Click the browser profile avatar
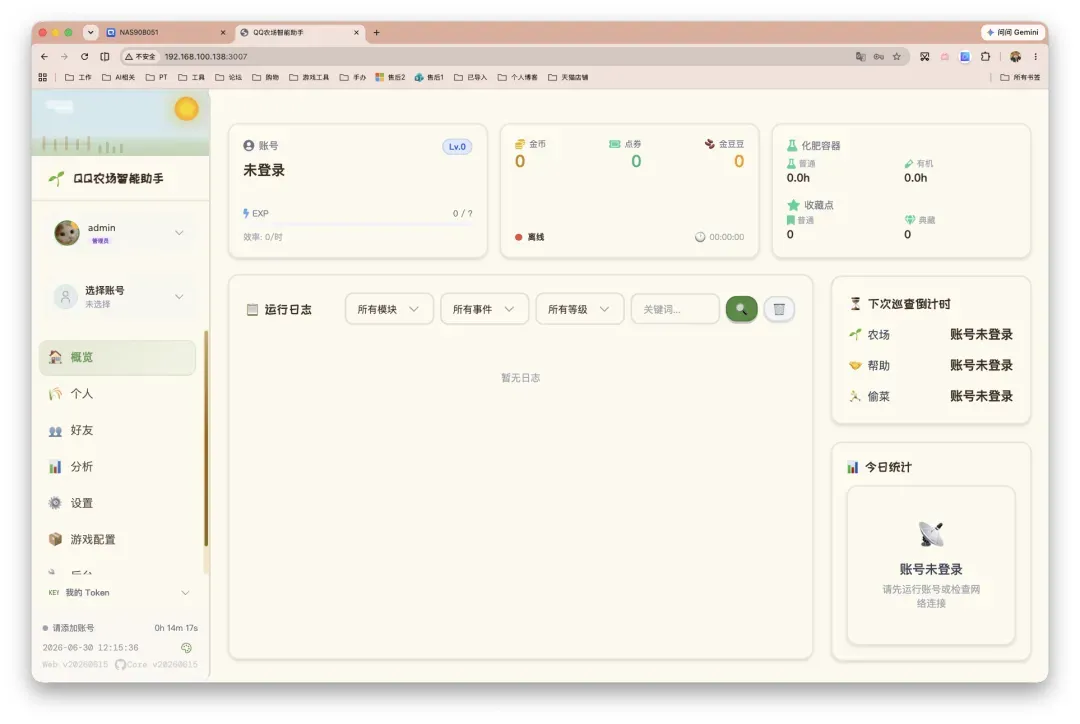Screen dimensions: 1080x724 [x=1015, y=56]
